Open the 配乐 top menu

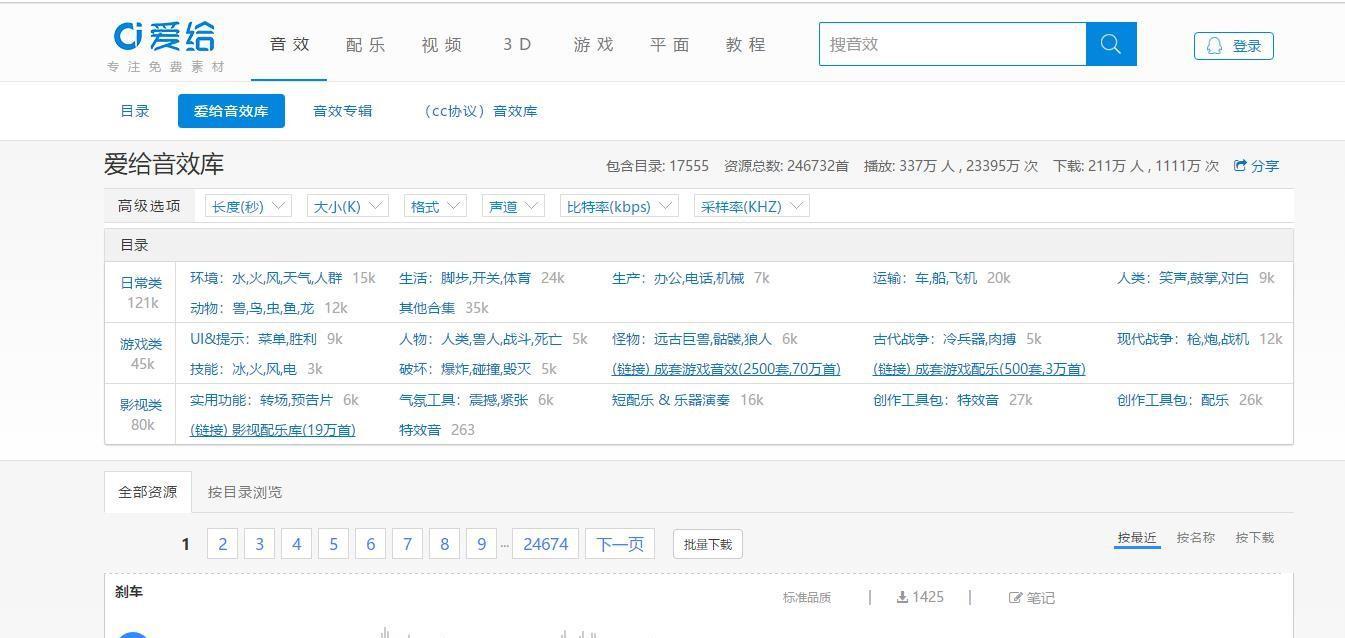(365, 45)
